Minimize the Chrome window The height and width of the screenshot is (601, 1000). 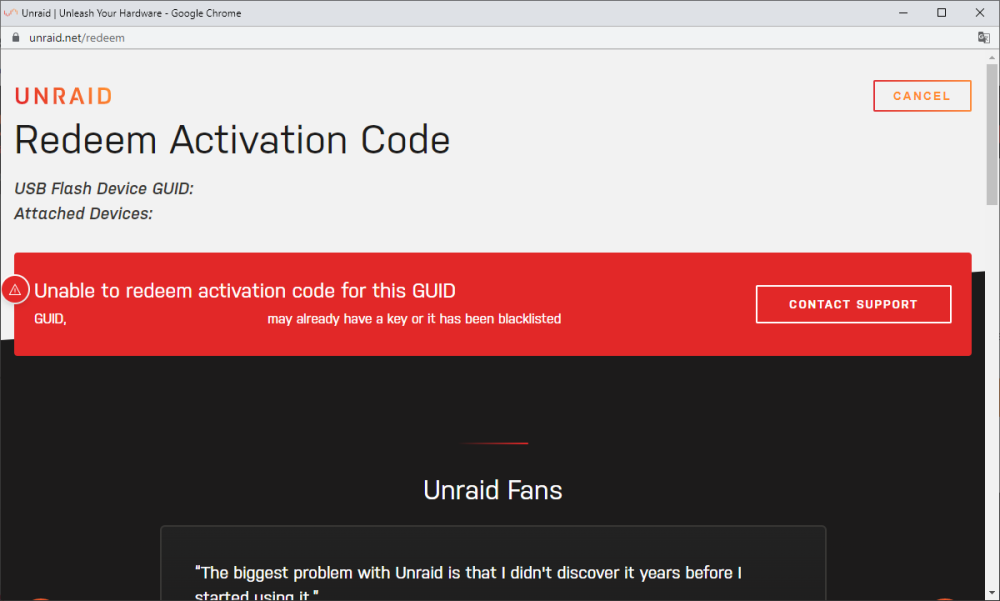pyautogui.click(x=903, y=13)
